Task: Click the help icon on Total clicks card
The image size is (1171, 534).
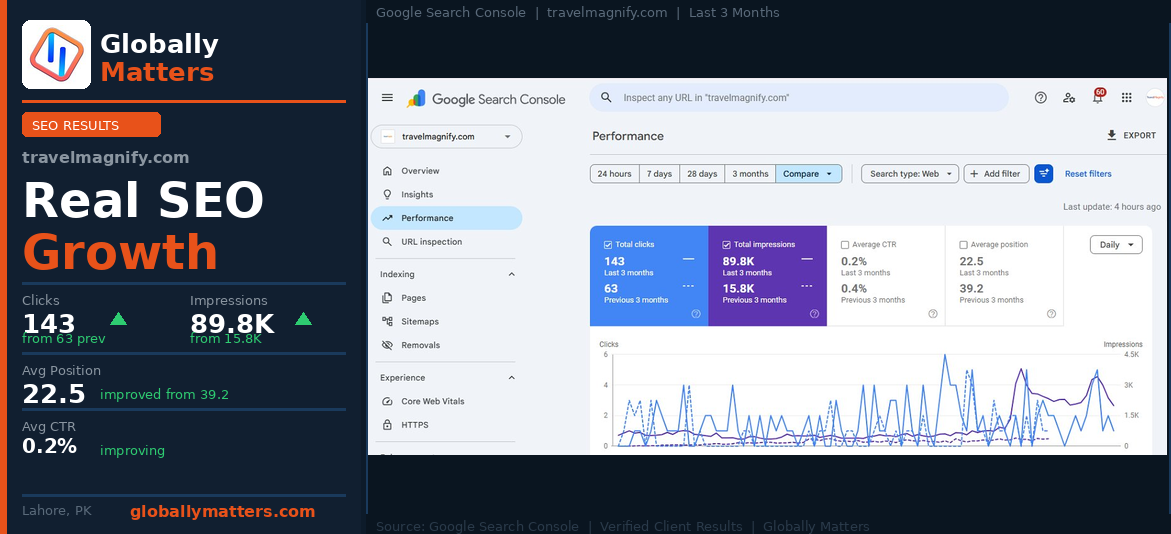Action: 696,314
